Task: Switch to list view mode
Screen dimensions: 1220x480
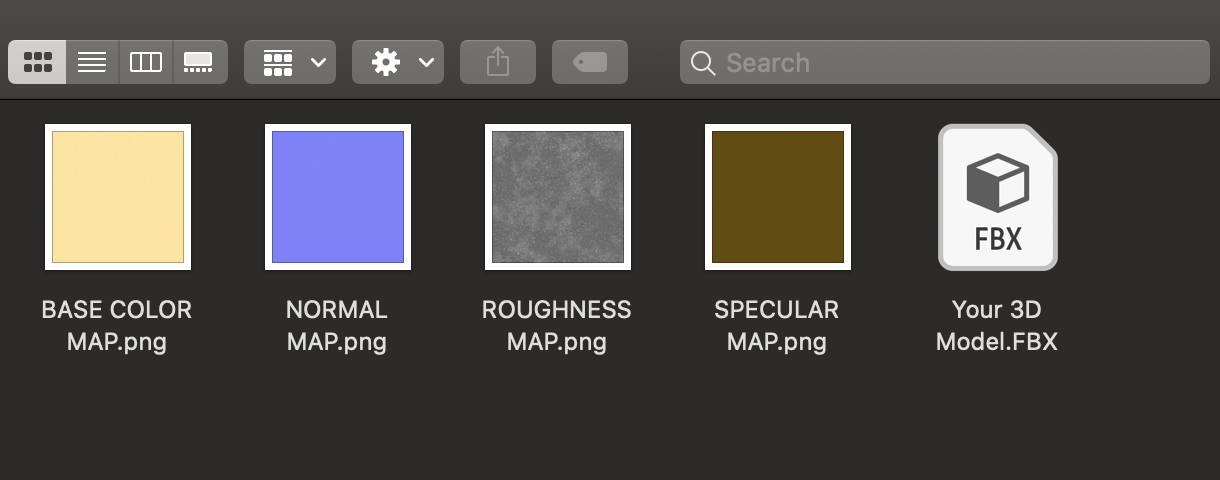Action: click(92, 62)
